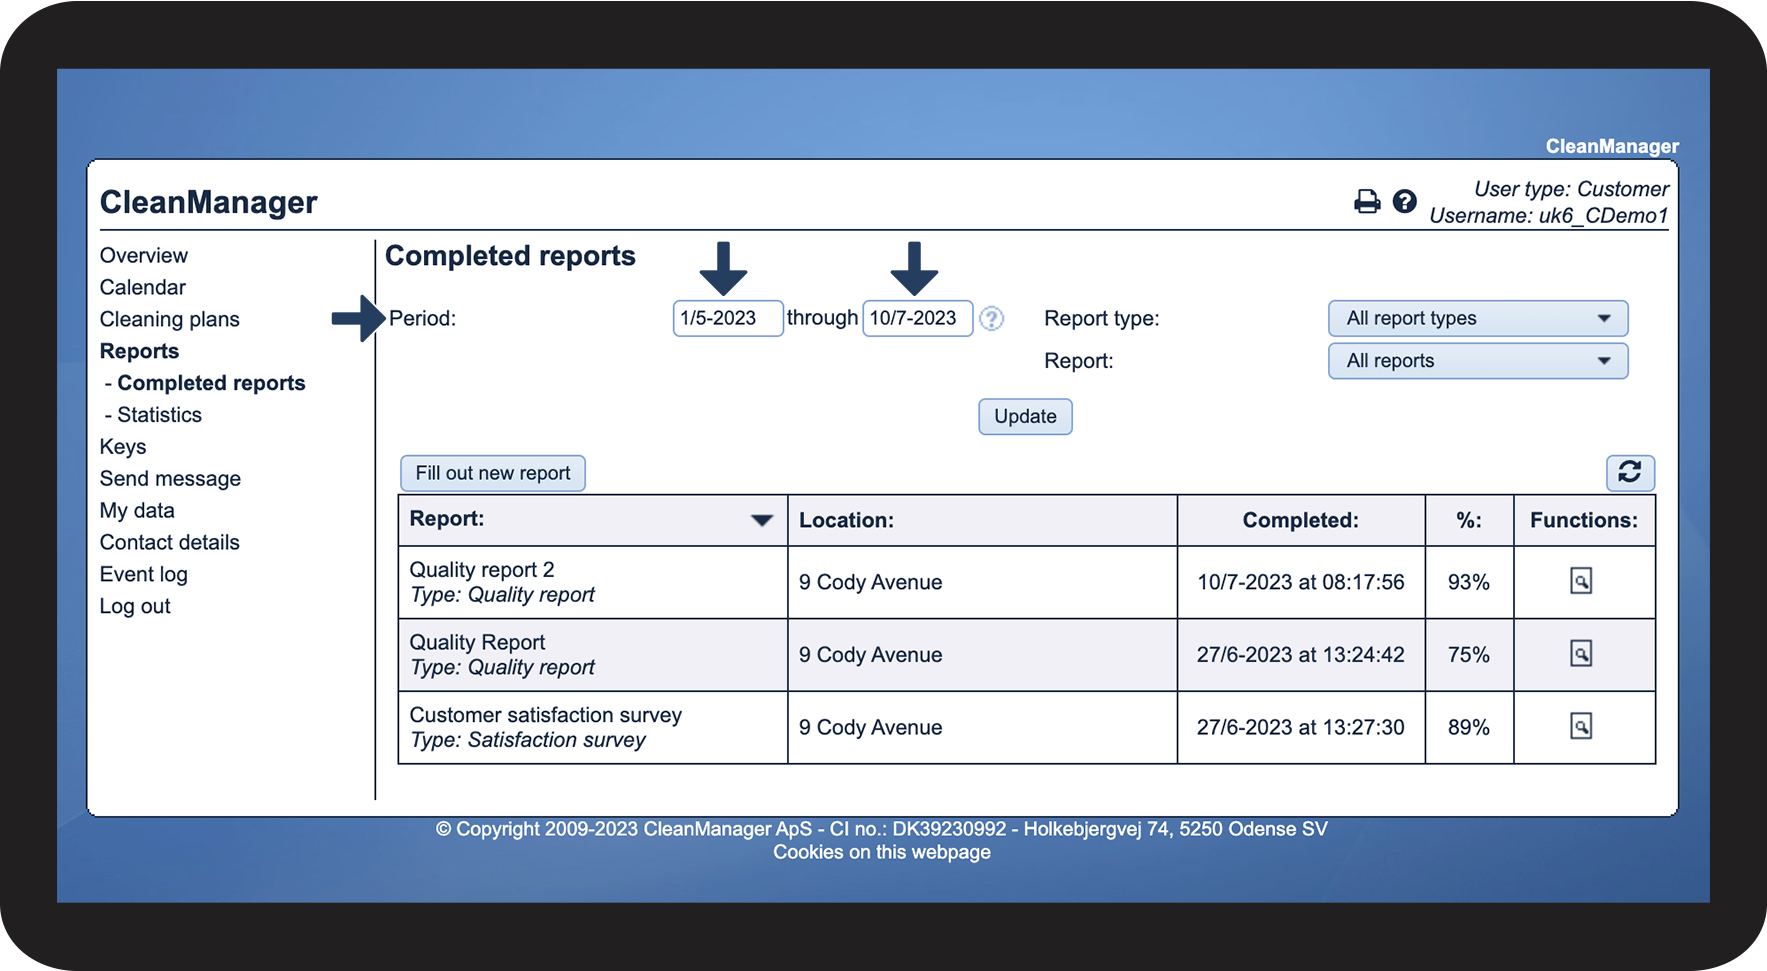This screenshot has width=1767, height=971.
Task: Click the Functions column header
Action: [1584, 520]
